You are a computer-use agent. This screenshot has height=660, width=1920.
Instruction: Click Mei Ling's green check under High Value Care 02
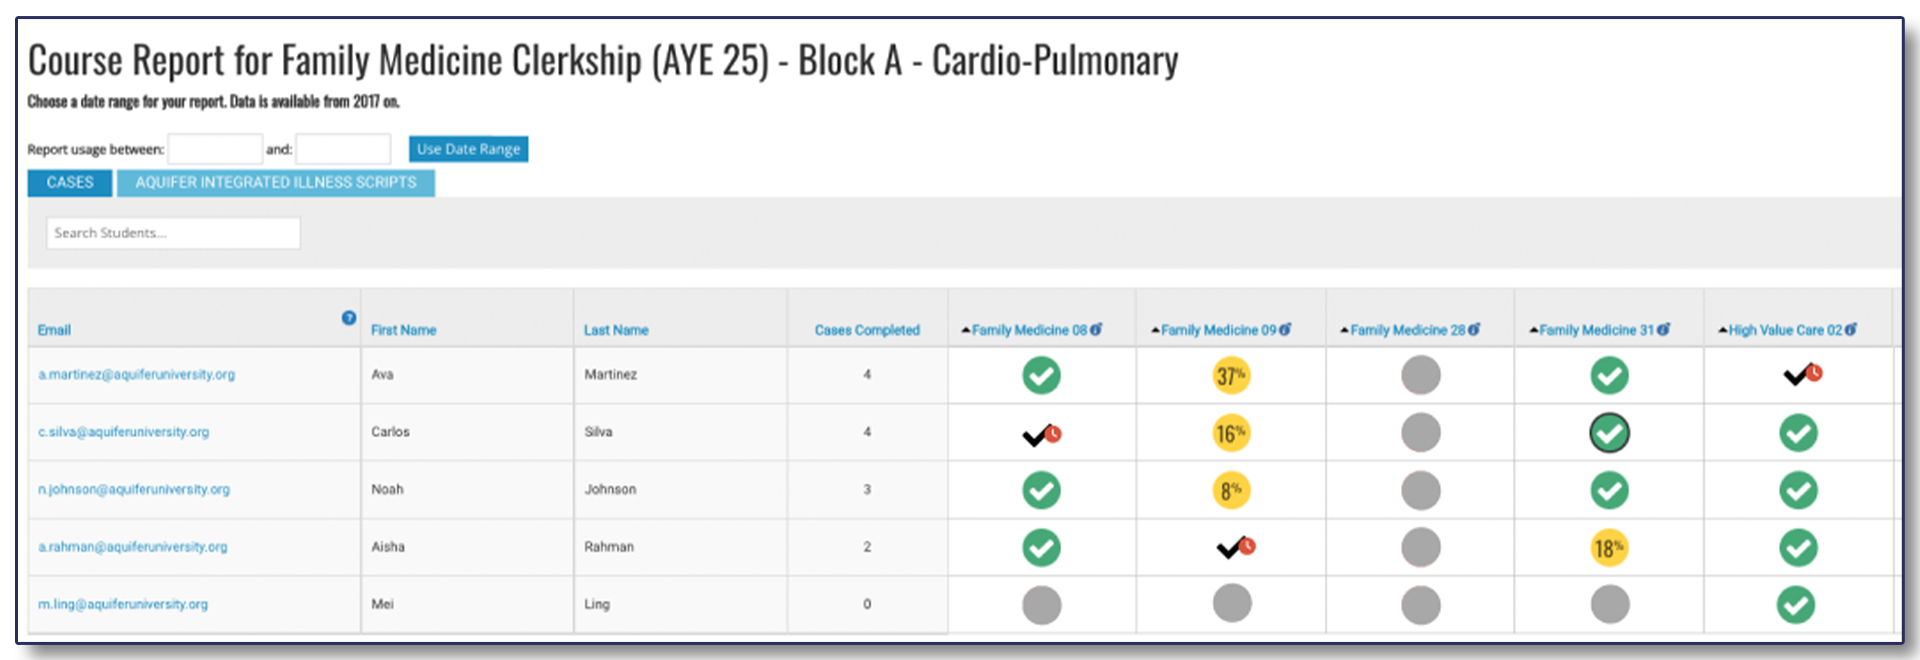pos(1796,605)
